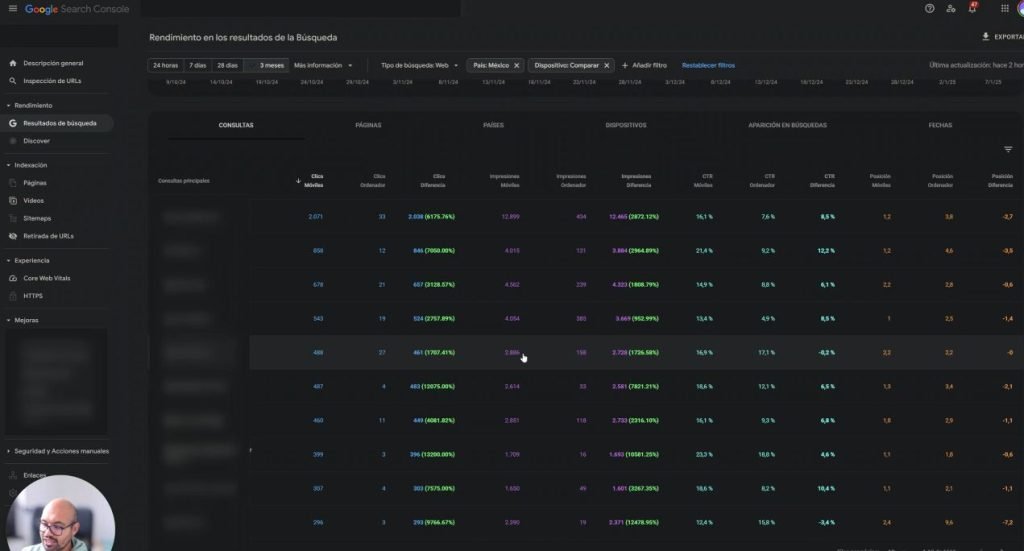Open Core Web Vitals report
The image size is (1024, 551).
46,278
